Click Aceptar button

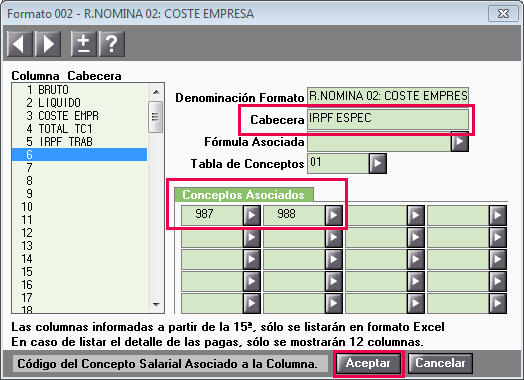368,363
